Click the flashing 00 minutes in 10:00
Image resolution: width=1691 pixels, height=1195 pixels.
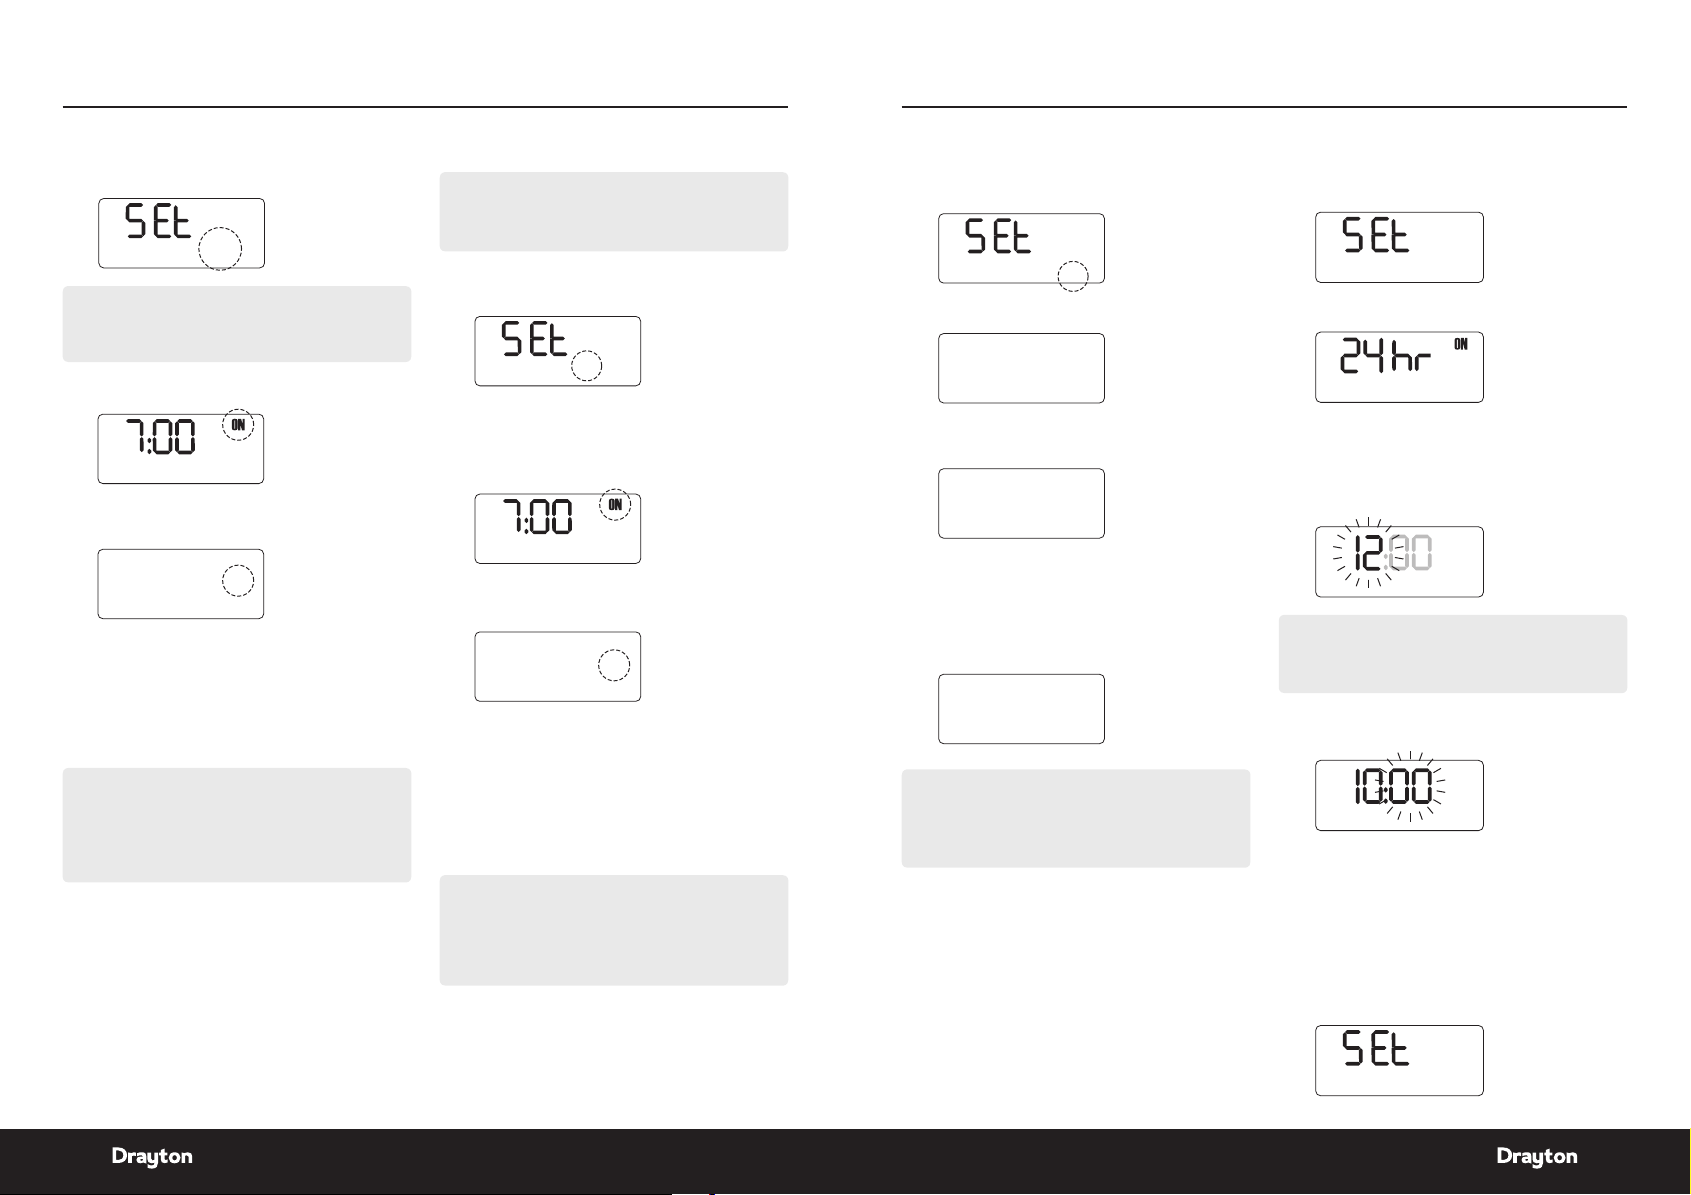[1411, 787]
